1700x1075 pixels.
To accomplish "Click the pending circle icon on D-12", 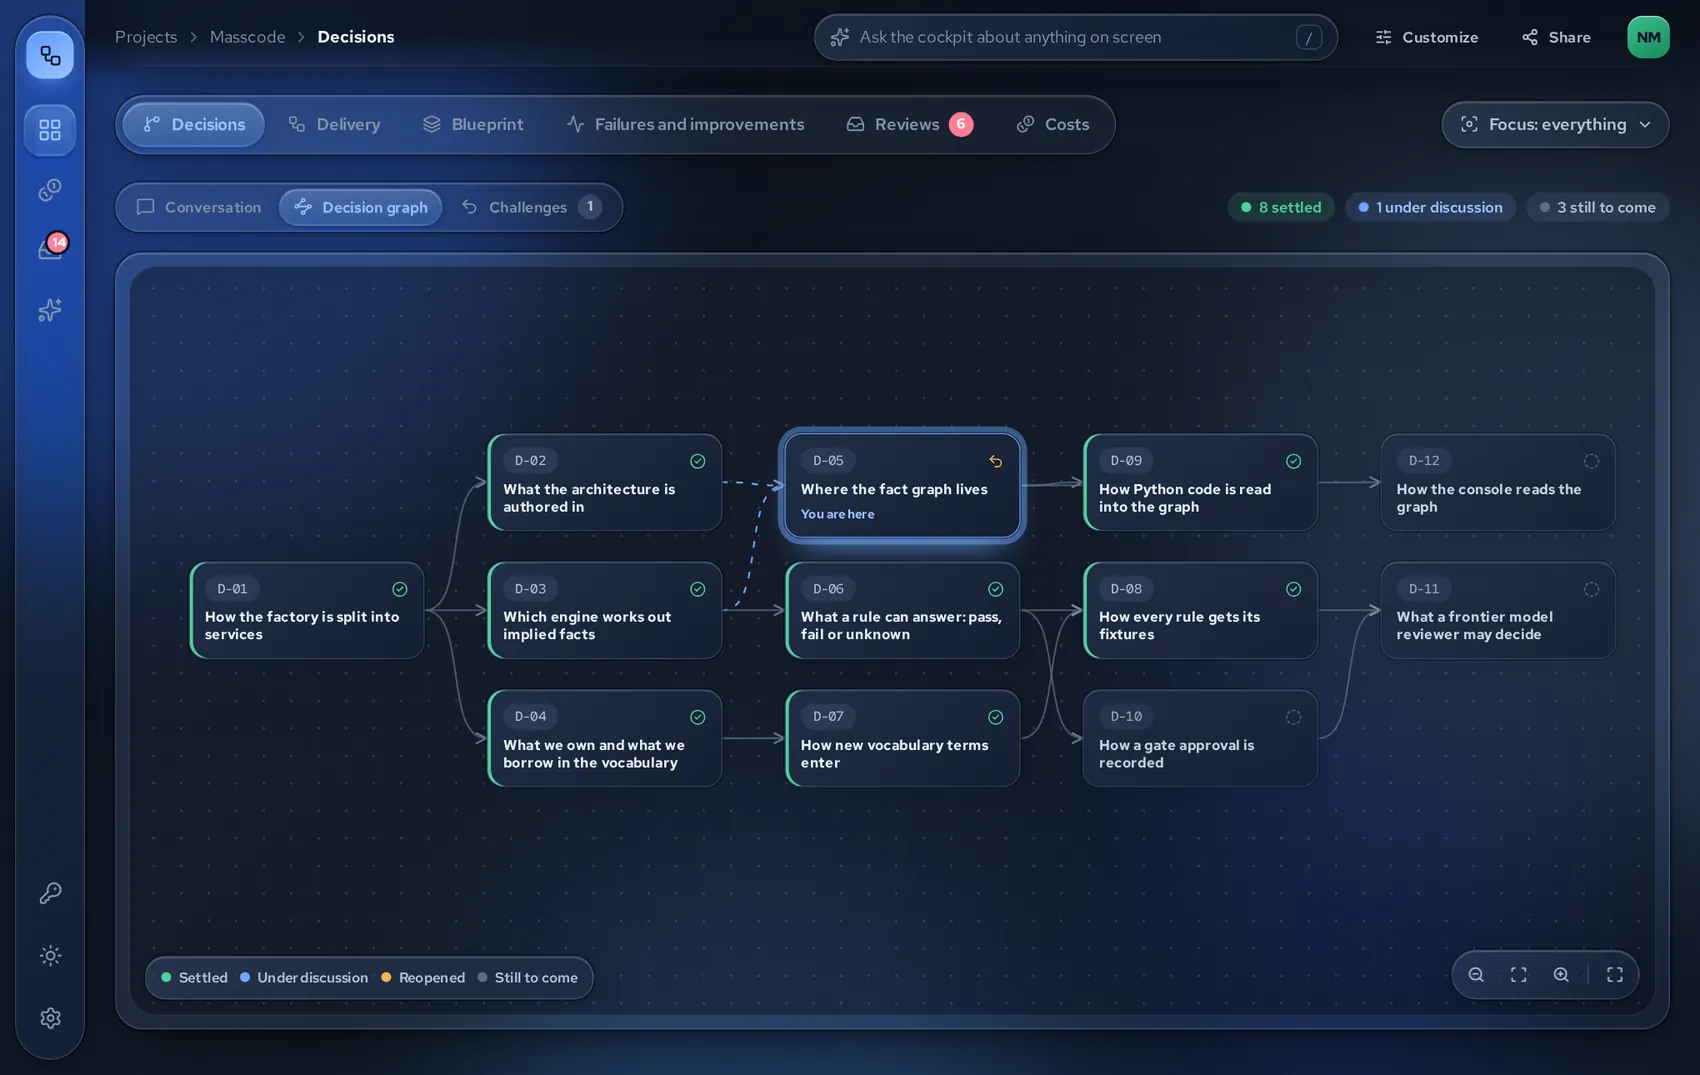I will point(1591,461).
